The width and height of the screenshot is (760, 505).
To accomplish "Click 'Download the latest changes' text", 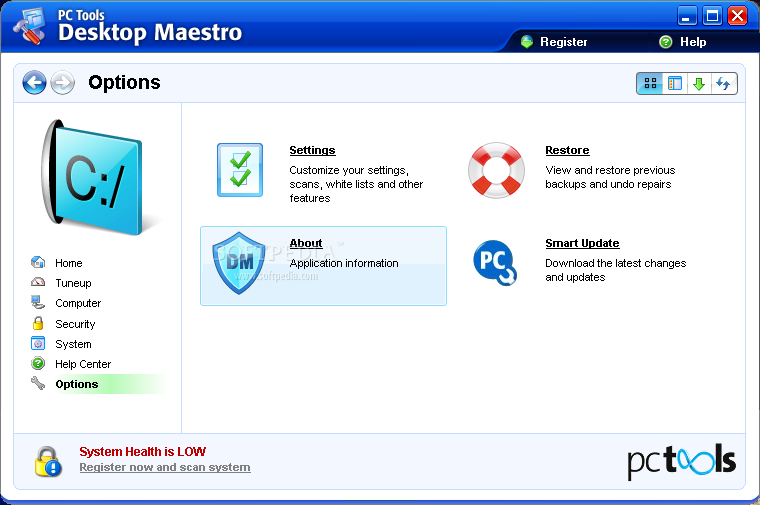I will click(x=616, y=270).
